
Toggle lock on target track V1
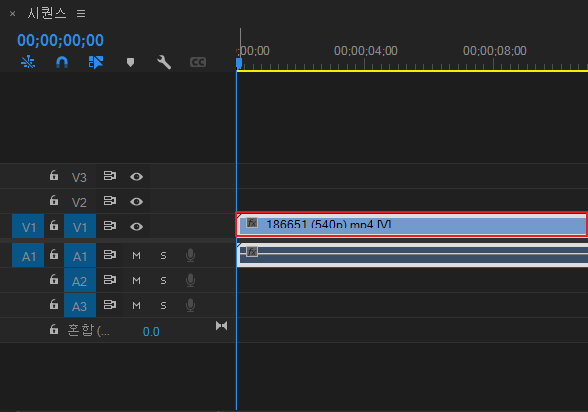click(x=54, y=226)
